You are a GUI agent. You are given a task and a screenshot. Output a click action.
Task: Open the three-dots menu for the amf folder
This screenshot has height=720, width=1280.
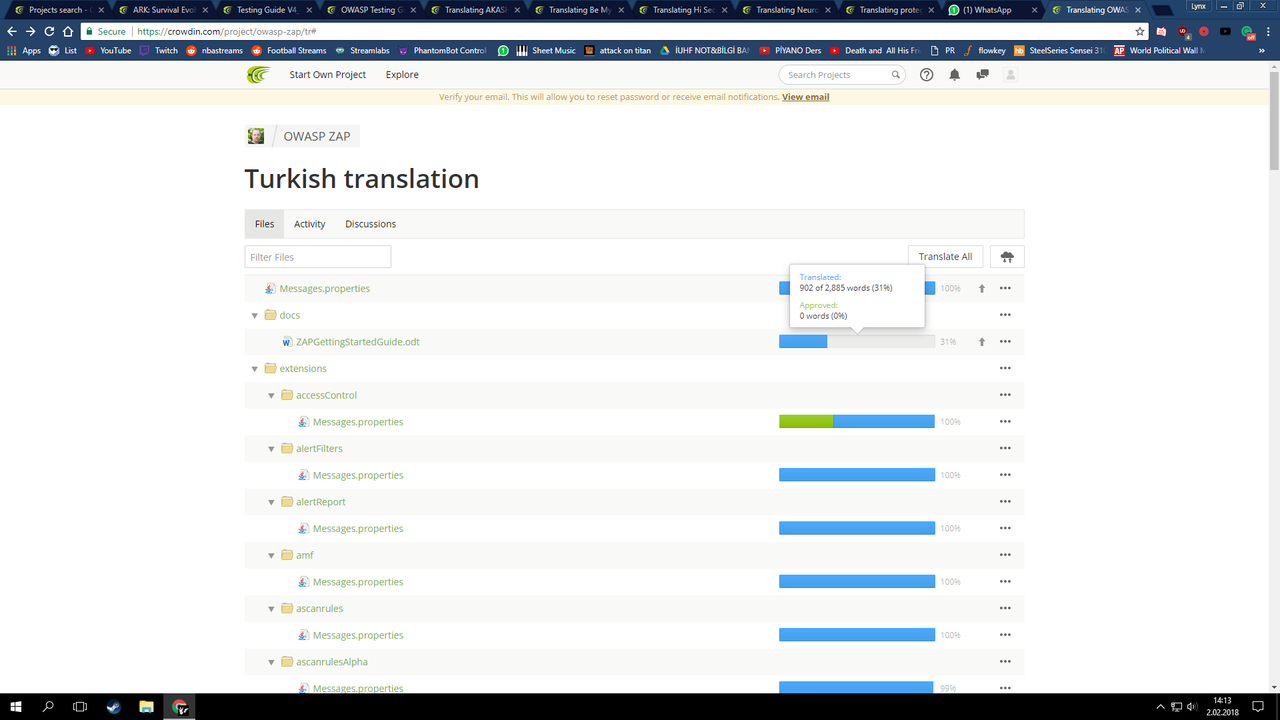tap(1005, 555)
